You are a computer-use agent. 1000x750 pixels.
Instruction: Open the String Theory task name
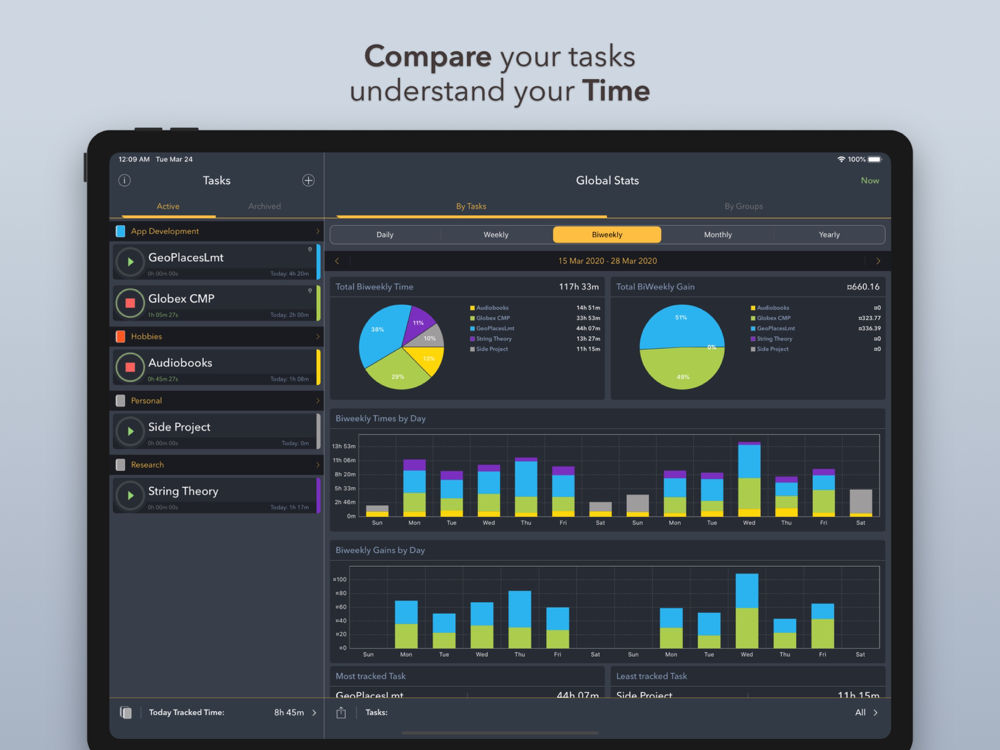click(x=183, y=491)
